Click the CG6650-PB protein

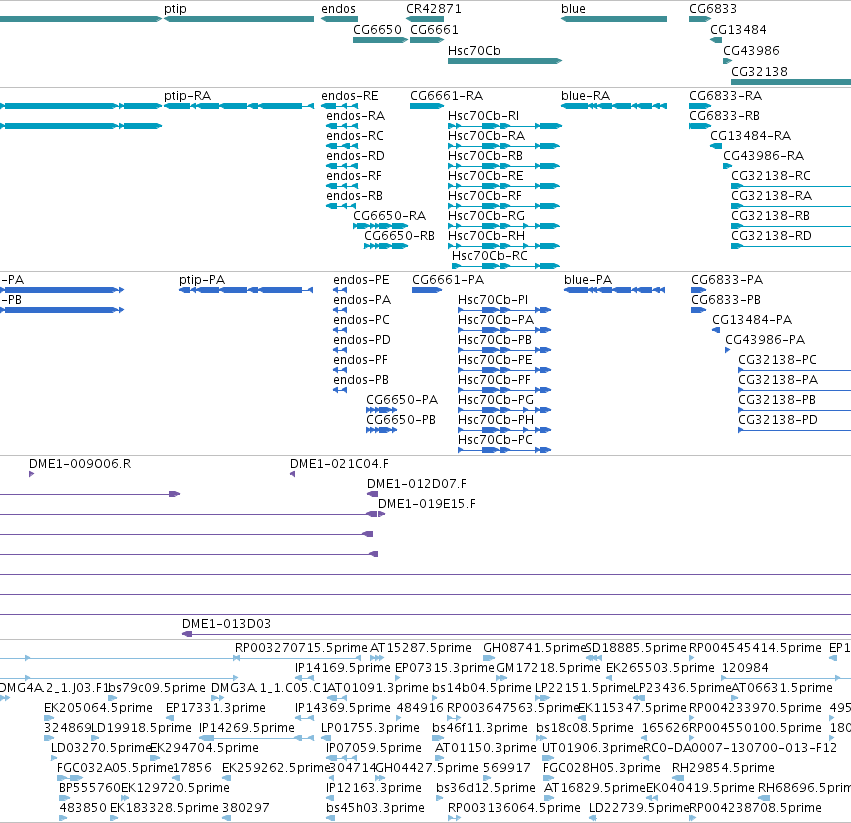pos(382,430)
